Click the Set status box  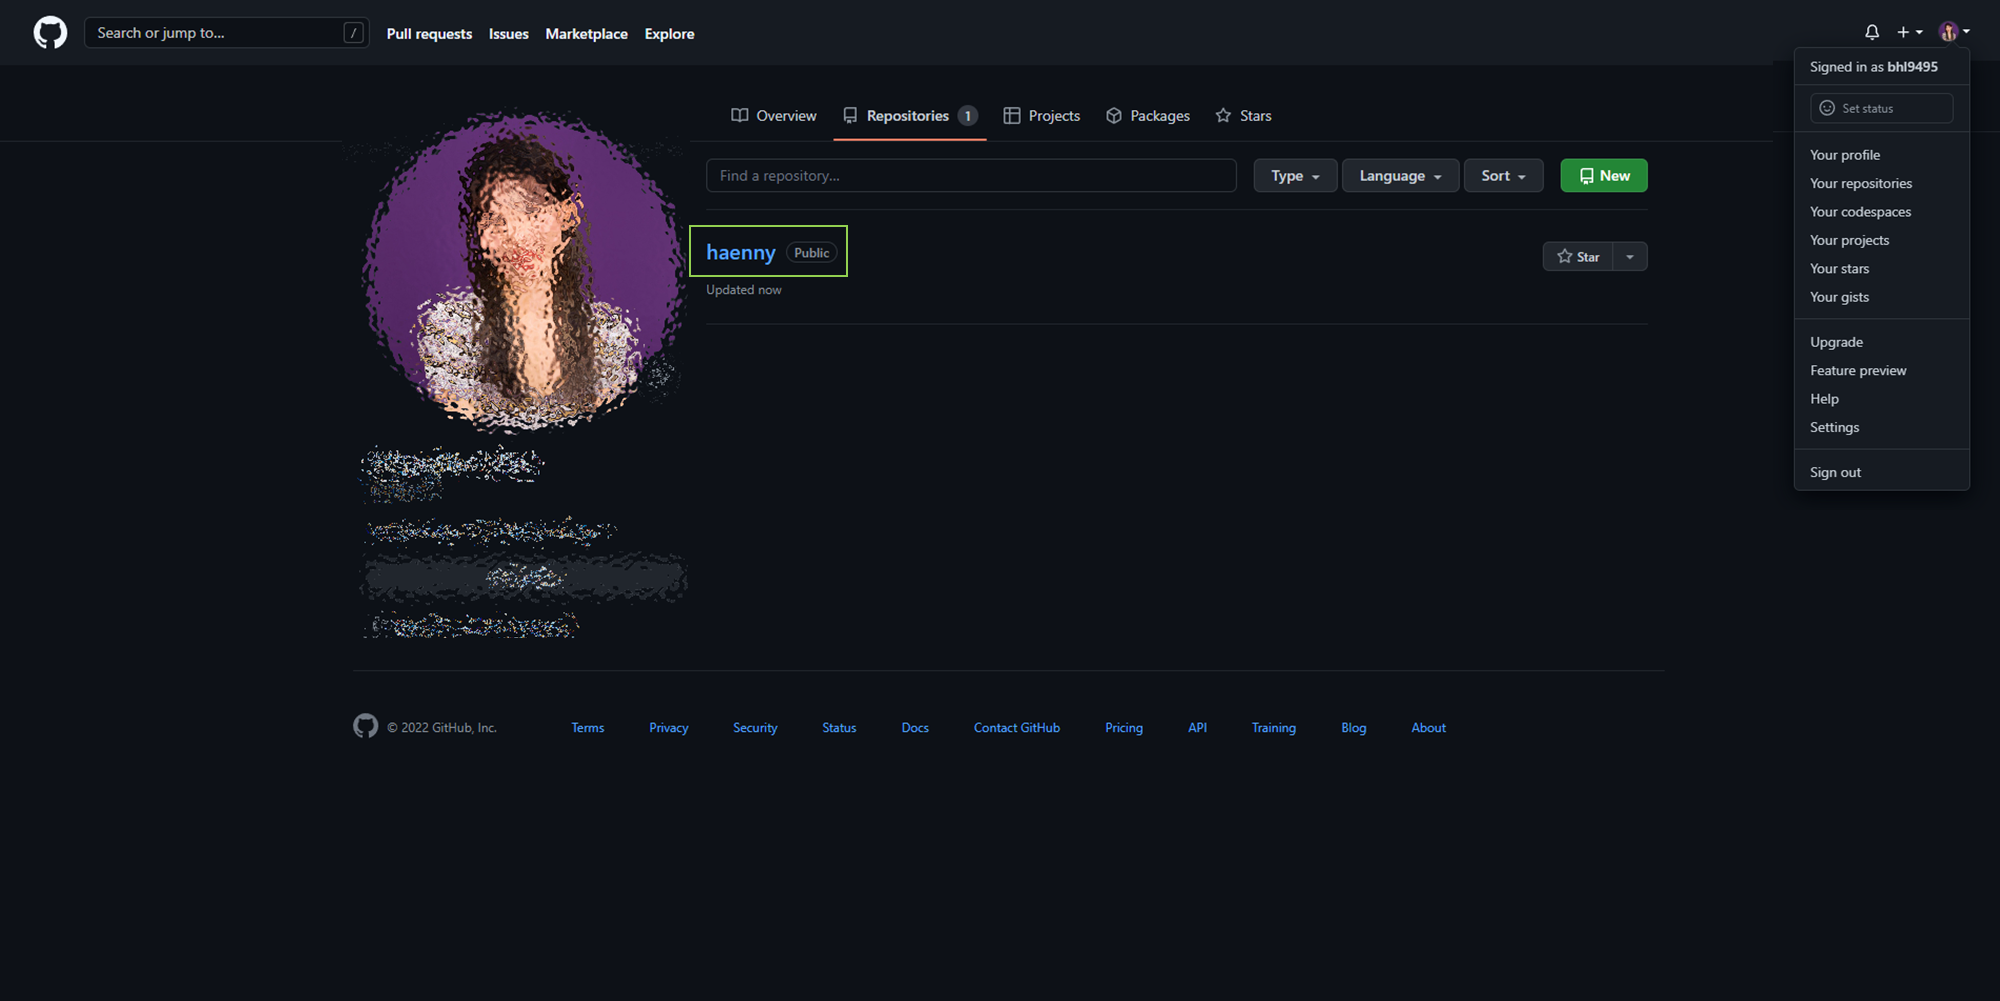coord(1881,108)
